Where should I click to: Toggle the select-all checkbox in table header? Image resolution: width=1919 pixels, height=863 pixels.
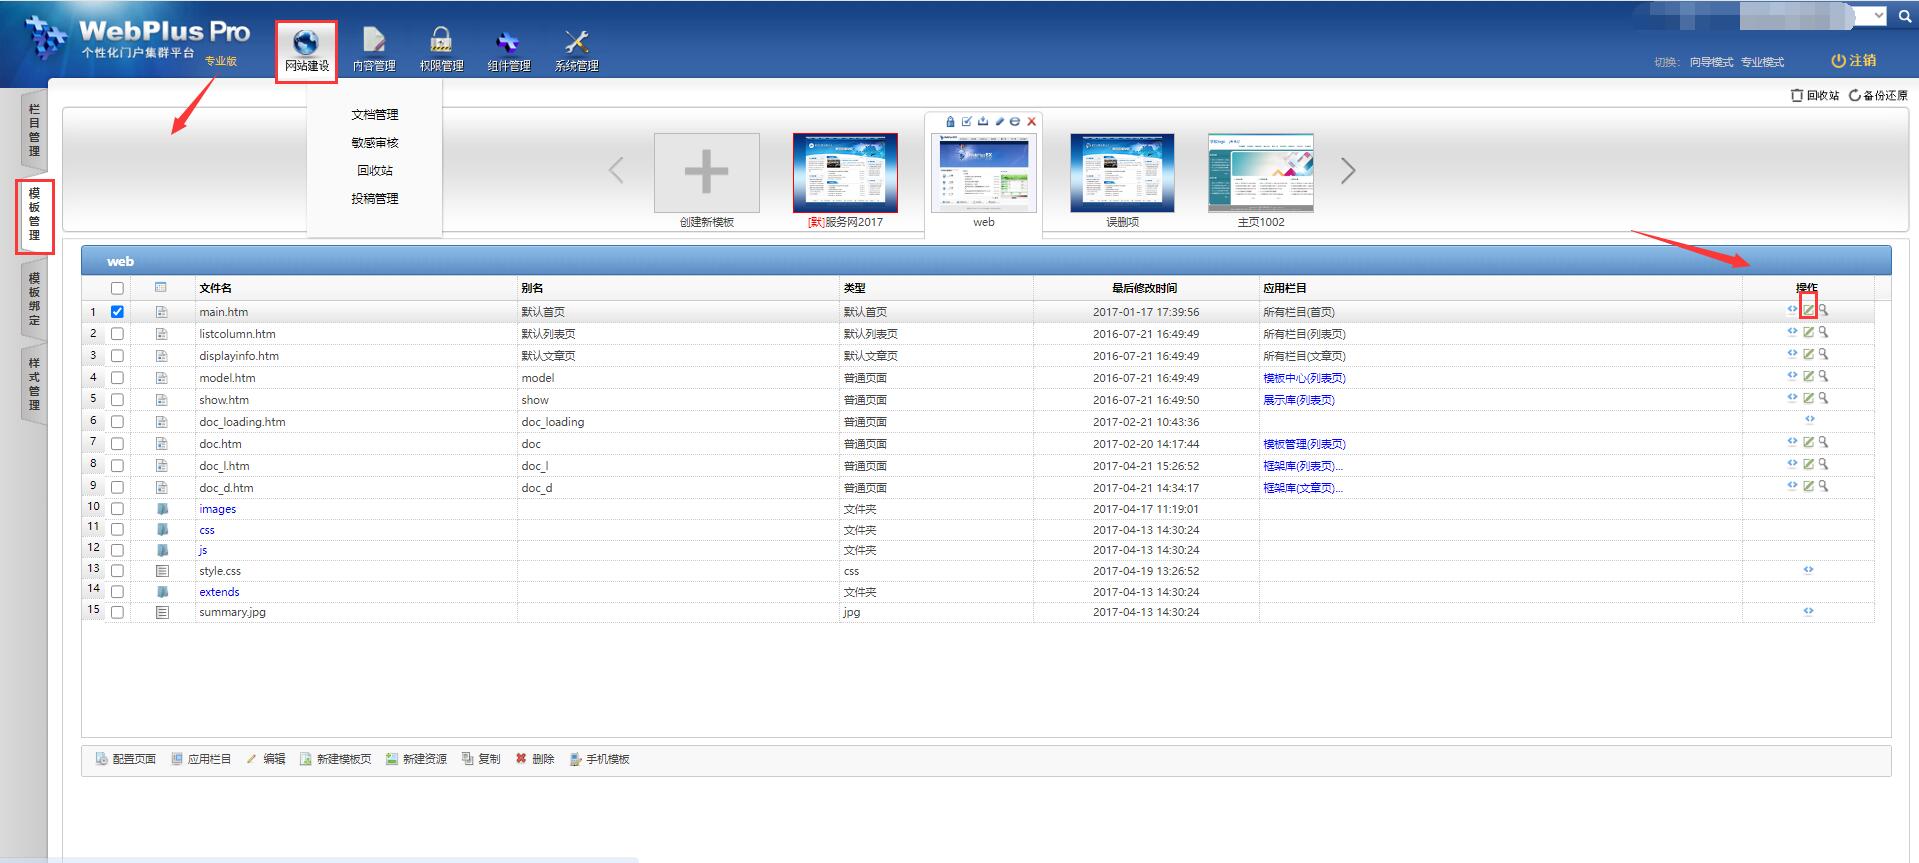(117, 288)
